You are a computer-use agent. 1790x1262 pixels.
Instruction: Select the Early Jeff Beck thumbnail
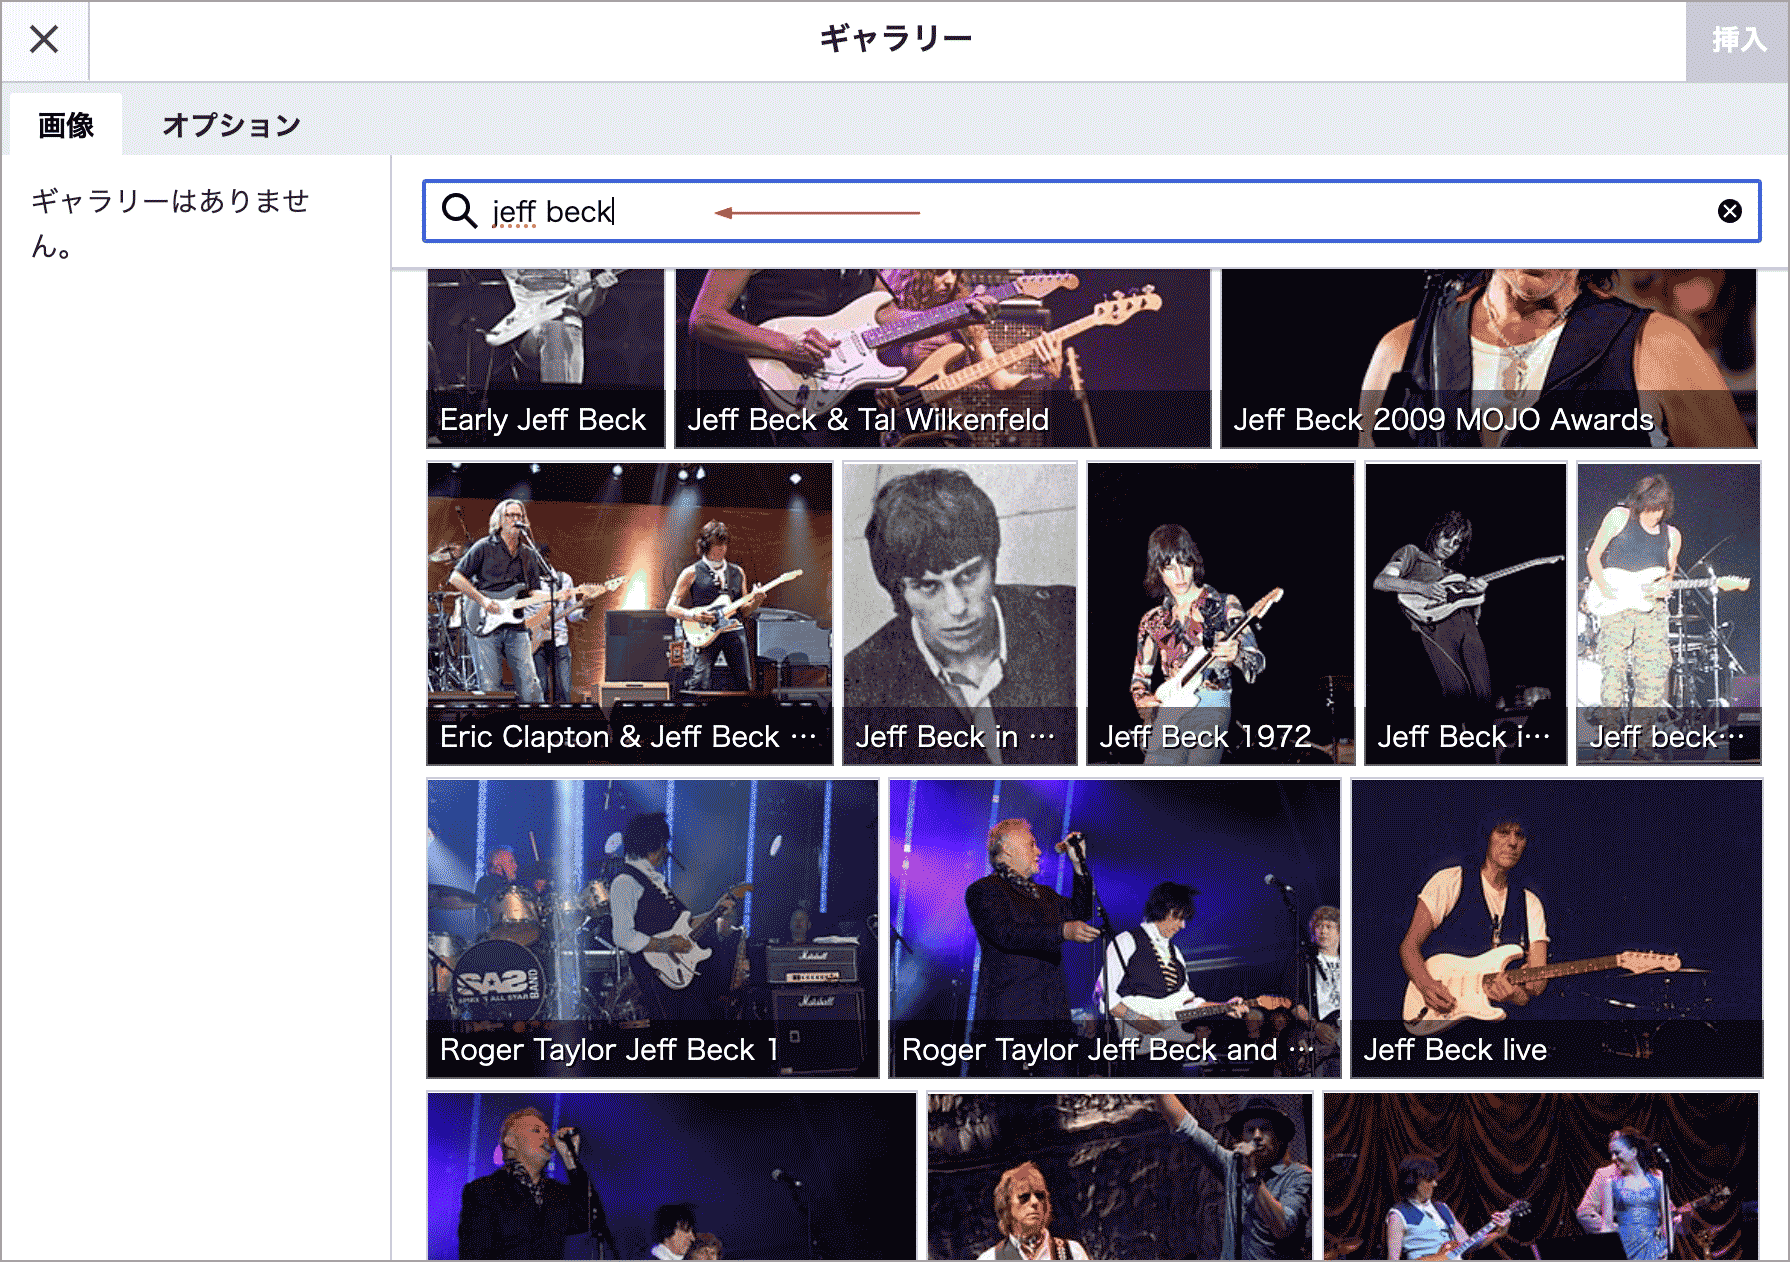click(545, 358)
